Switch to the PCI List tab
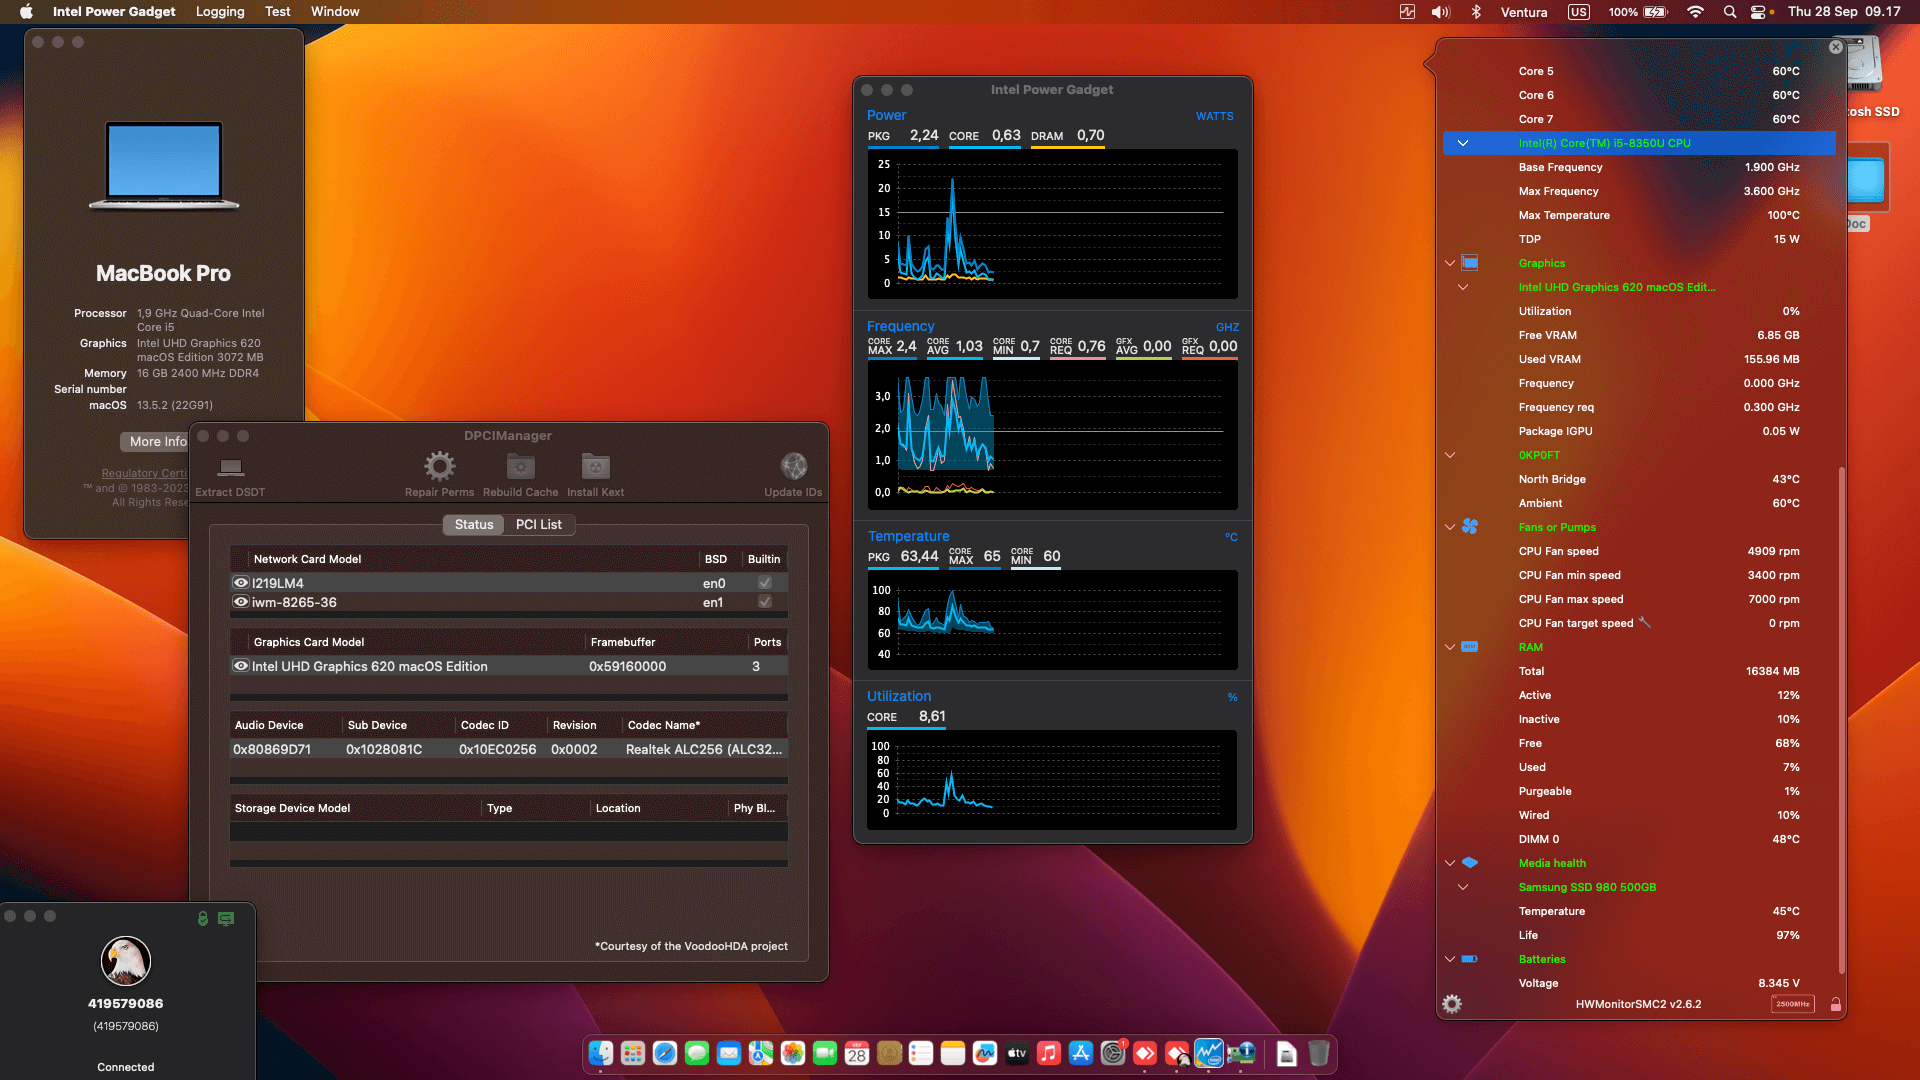The width and height of the screenshot is (1920, 1080). tap(539, 524)
